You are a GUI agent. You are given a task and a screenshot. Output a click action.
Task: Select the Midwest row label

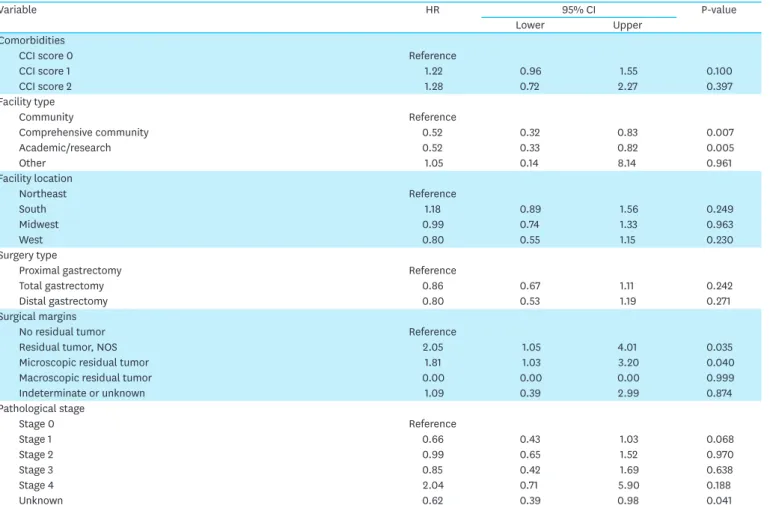coord(39,224)
